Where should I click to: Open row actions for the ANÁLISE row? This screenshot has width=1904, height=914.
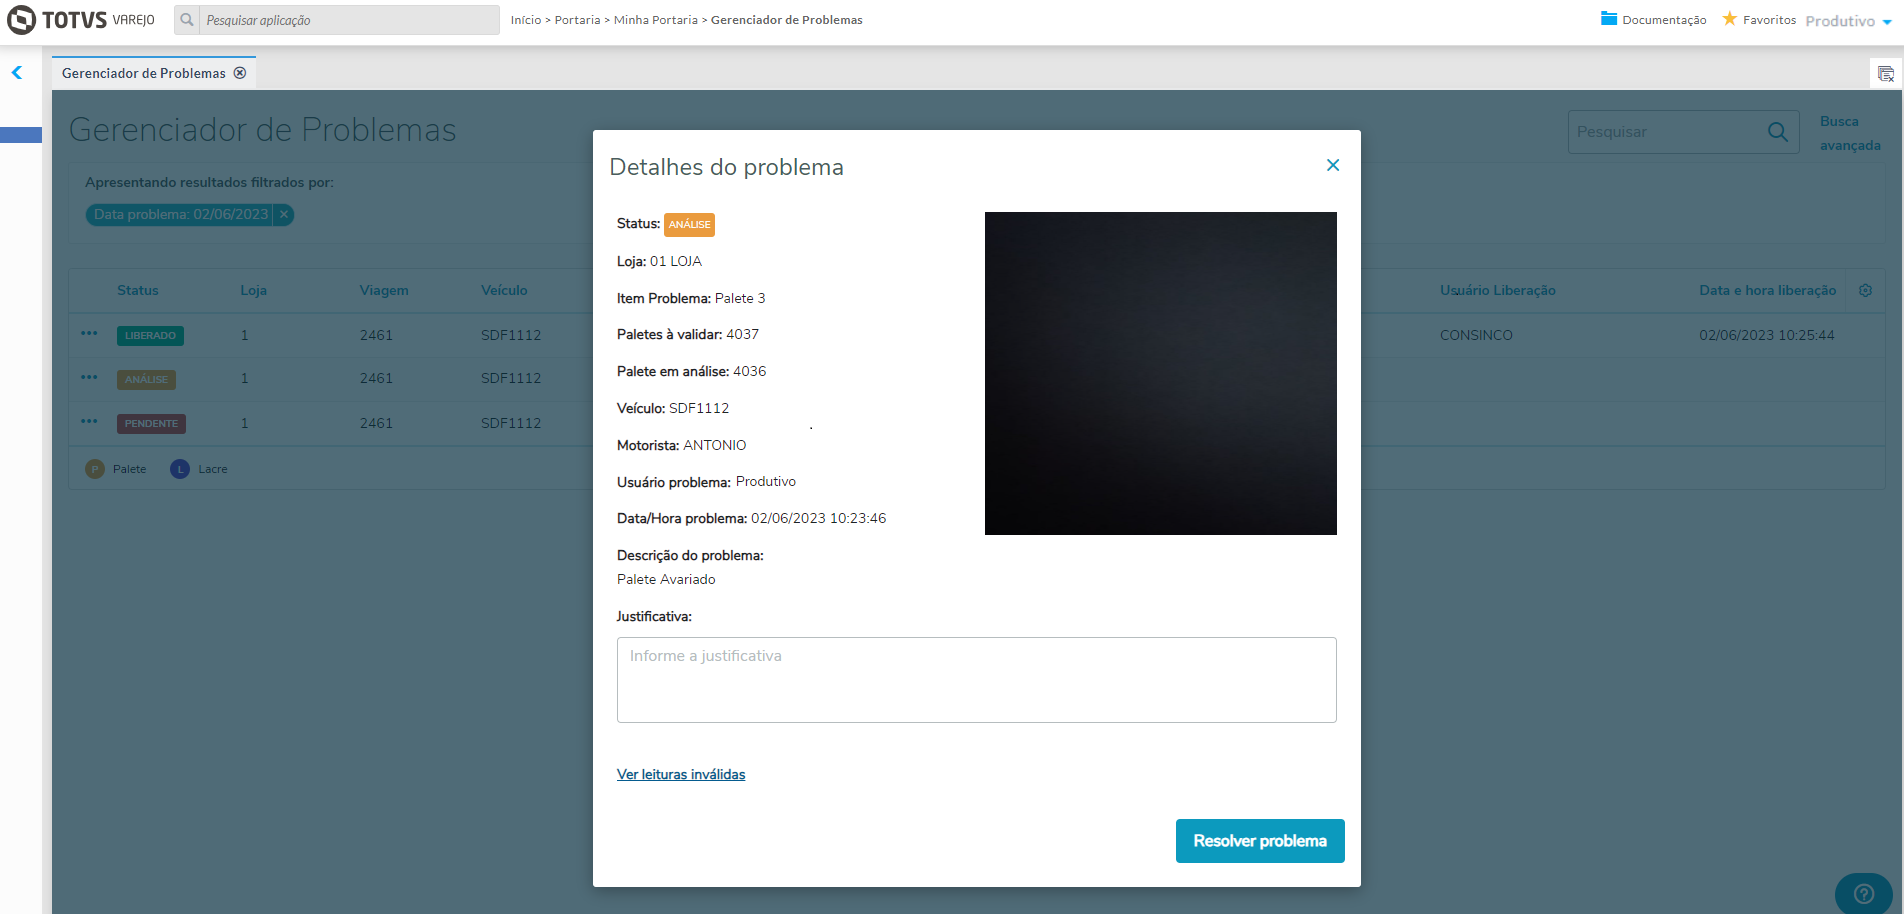tap(89, 378)
